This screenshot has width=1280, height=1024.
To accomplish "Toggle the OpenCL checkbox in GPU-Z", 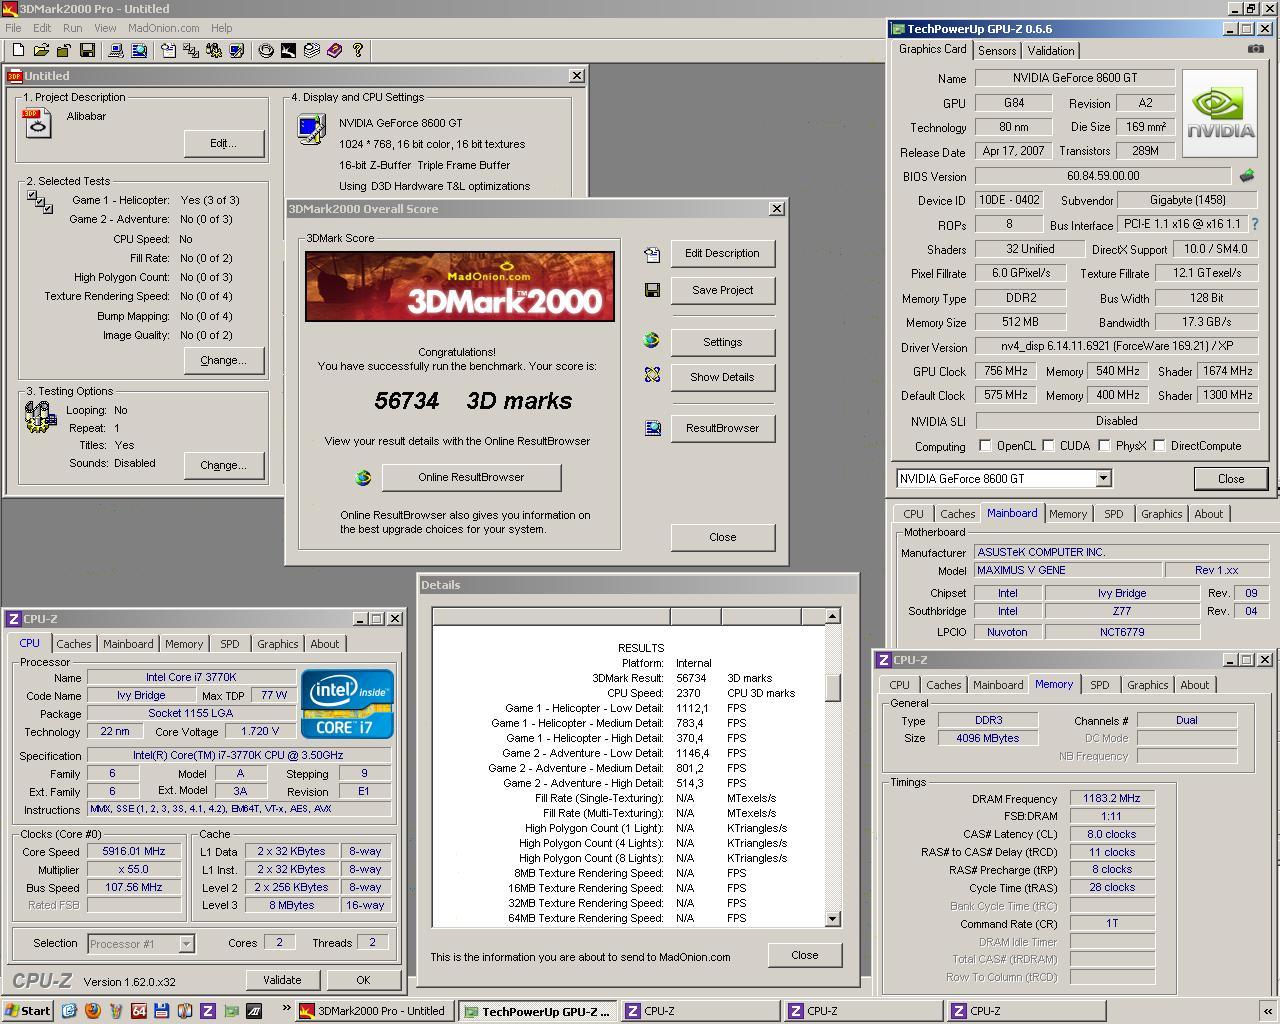I will point(985,446).
